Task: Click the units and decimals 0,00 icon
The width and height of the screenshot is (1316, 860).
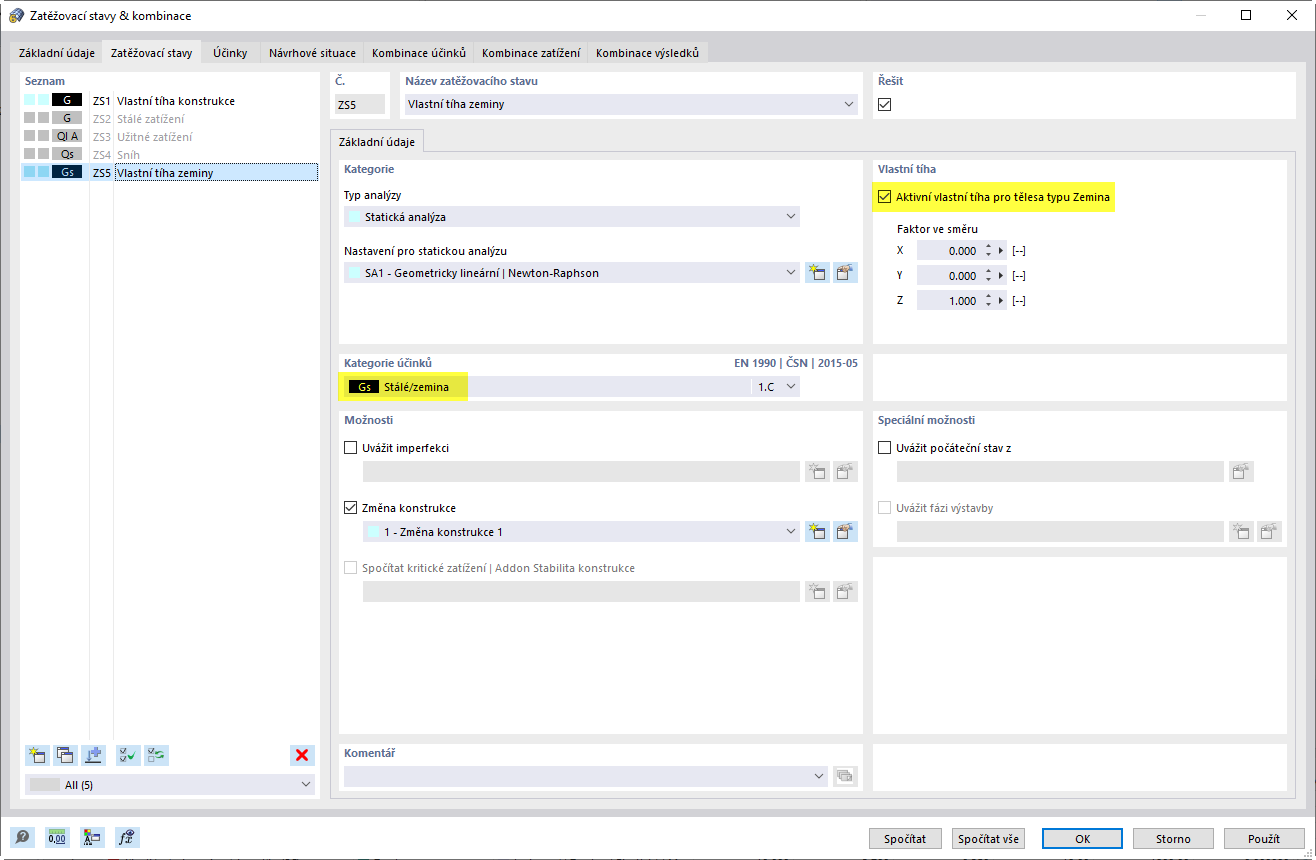Action: (56, 838)
